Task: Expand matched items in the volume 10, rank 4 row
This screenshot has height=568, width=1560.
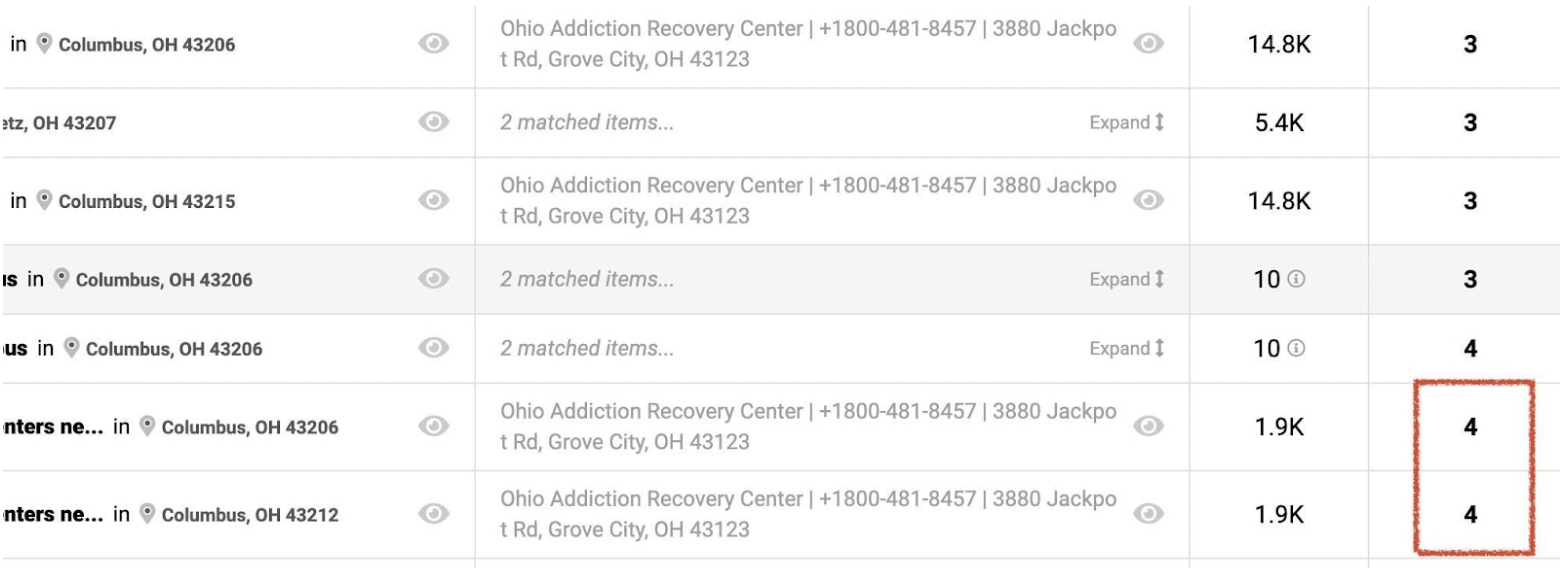Action: 1126,348
